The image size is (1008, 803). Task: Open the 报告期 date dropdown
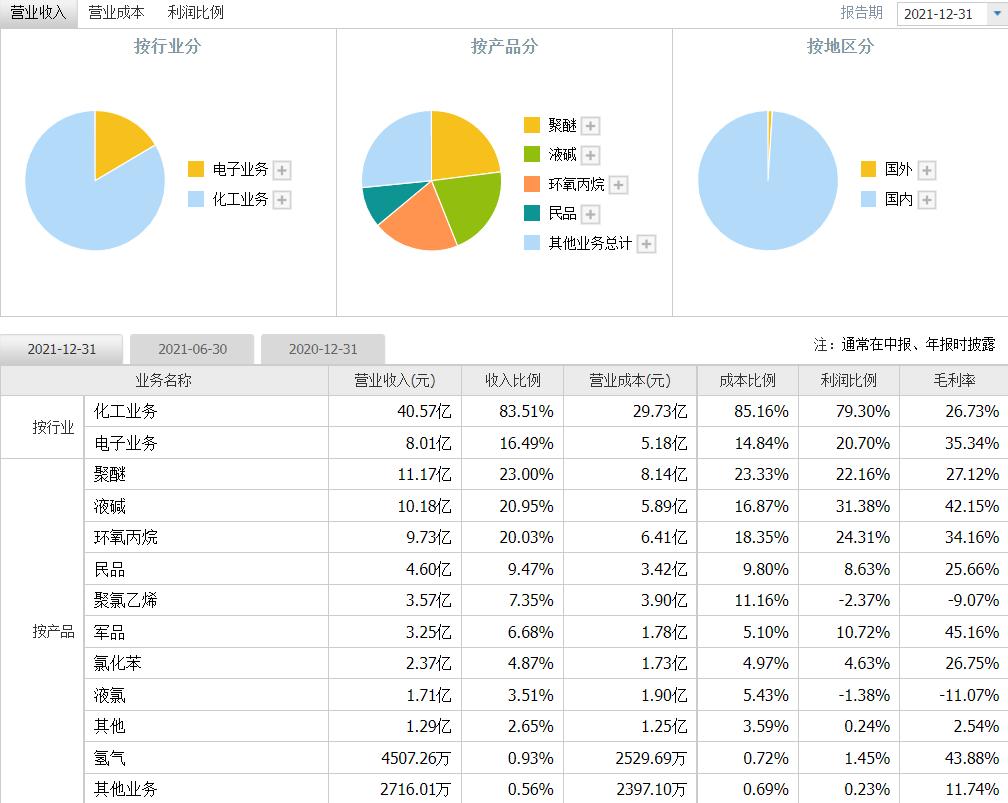[x=951, y=14]
